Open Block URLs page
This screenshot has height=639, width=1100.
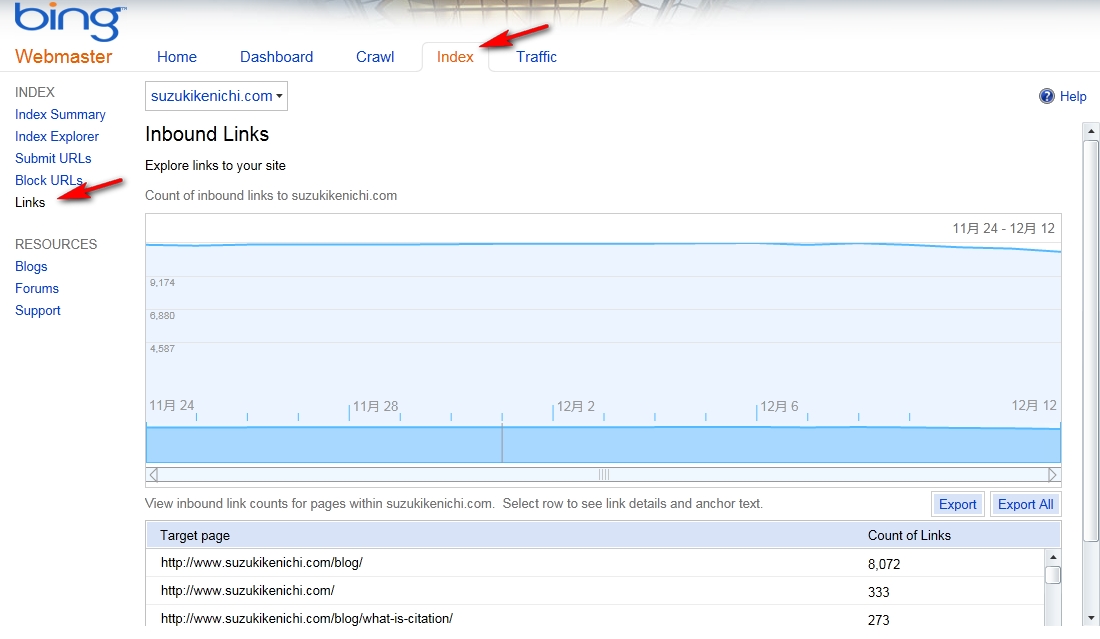coord(48,180)
